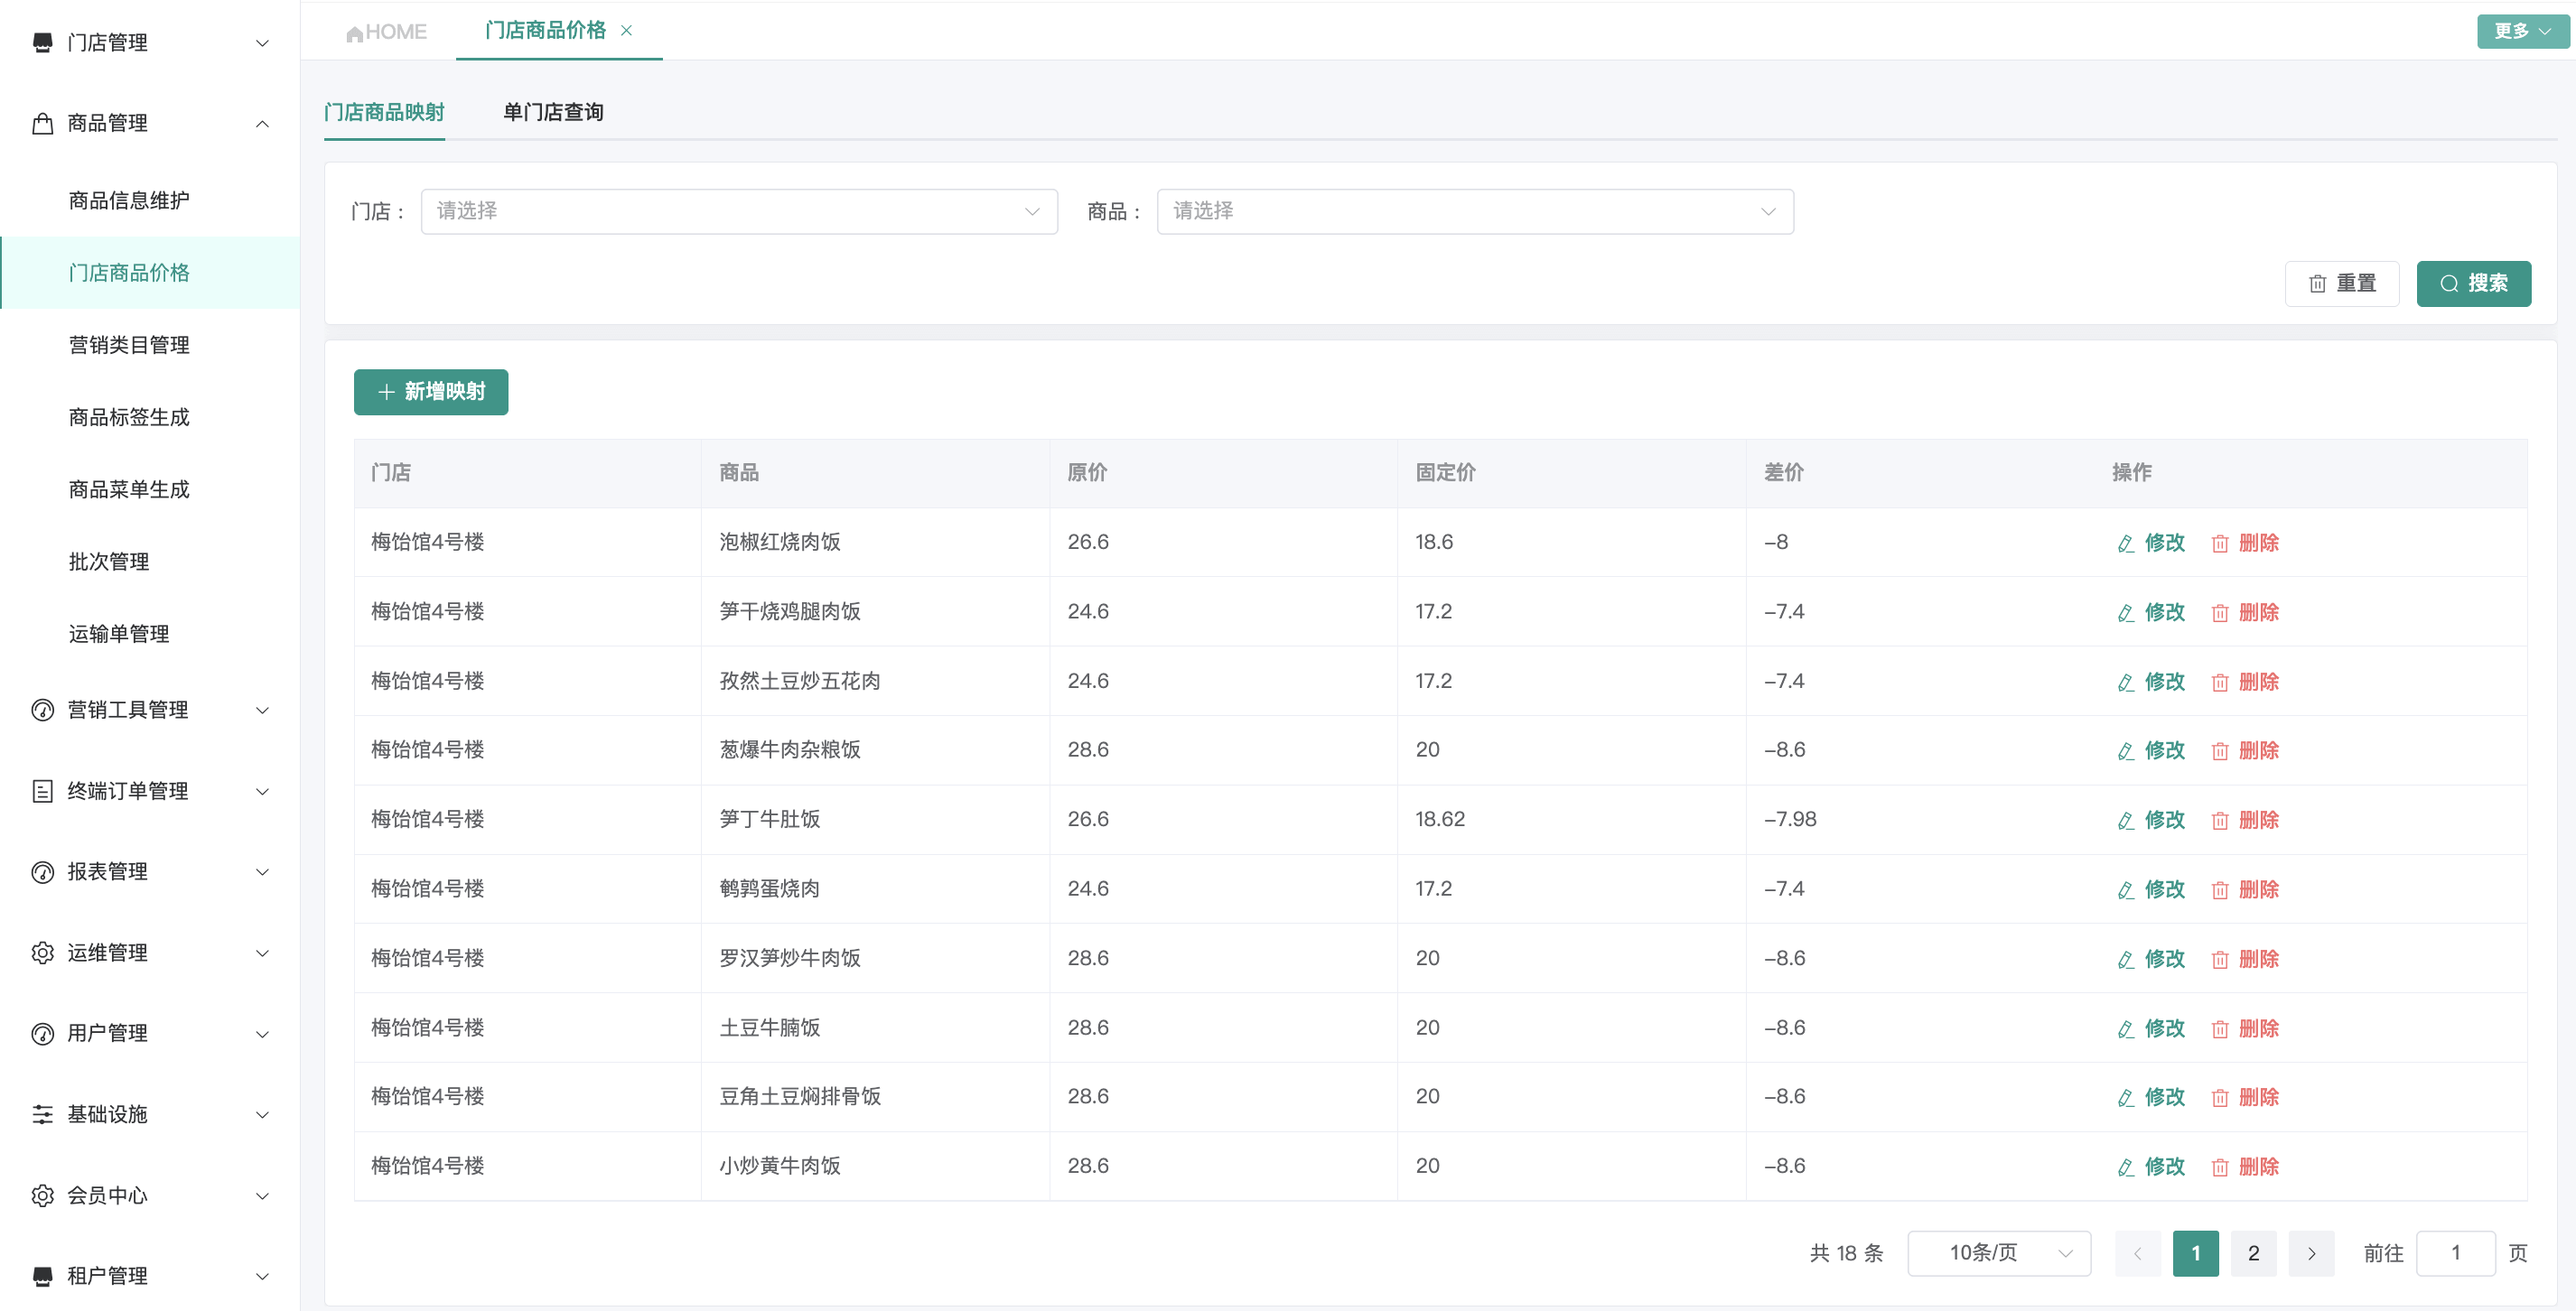Screen dimensions: 2576x1311
Task: Select the 门店商品映射 tab
Action: click(x=384, y=112)
